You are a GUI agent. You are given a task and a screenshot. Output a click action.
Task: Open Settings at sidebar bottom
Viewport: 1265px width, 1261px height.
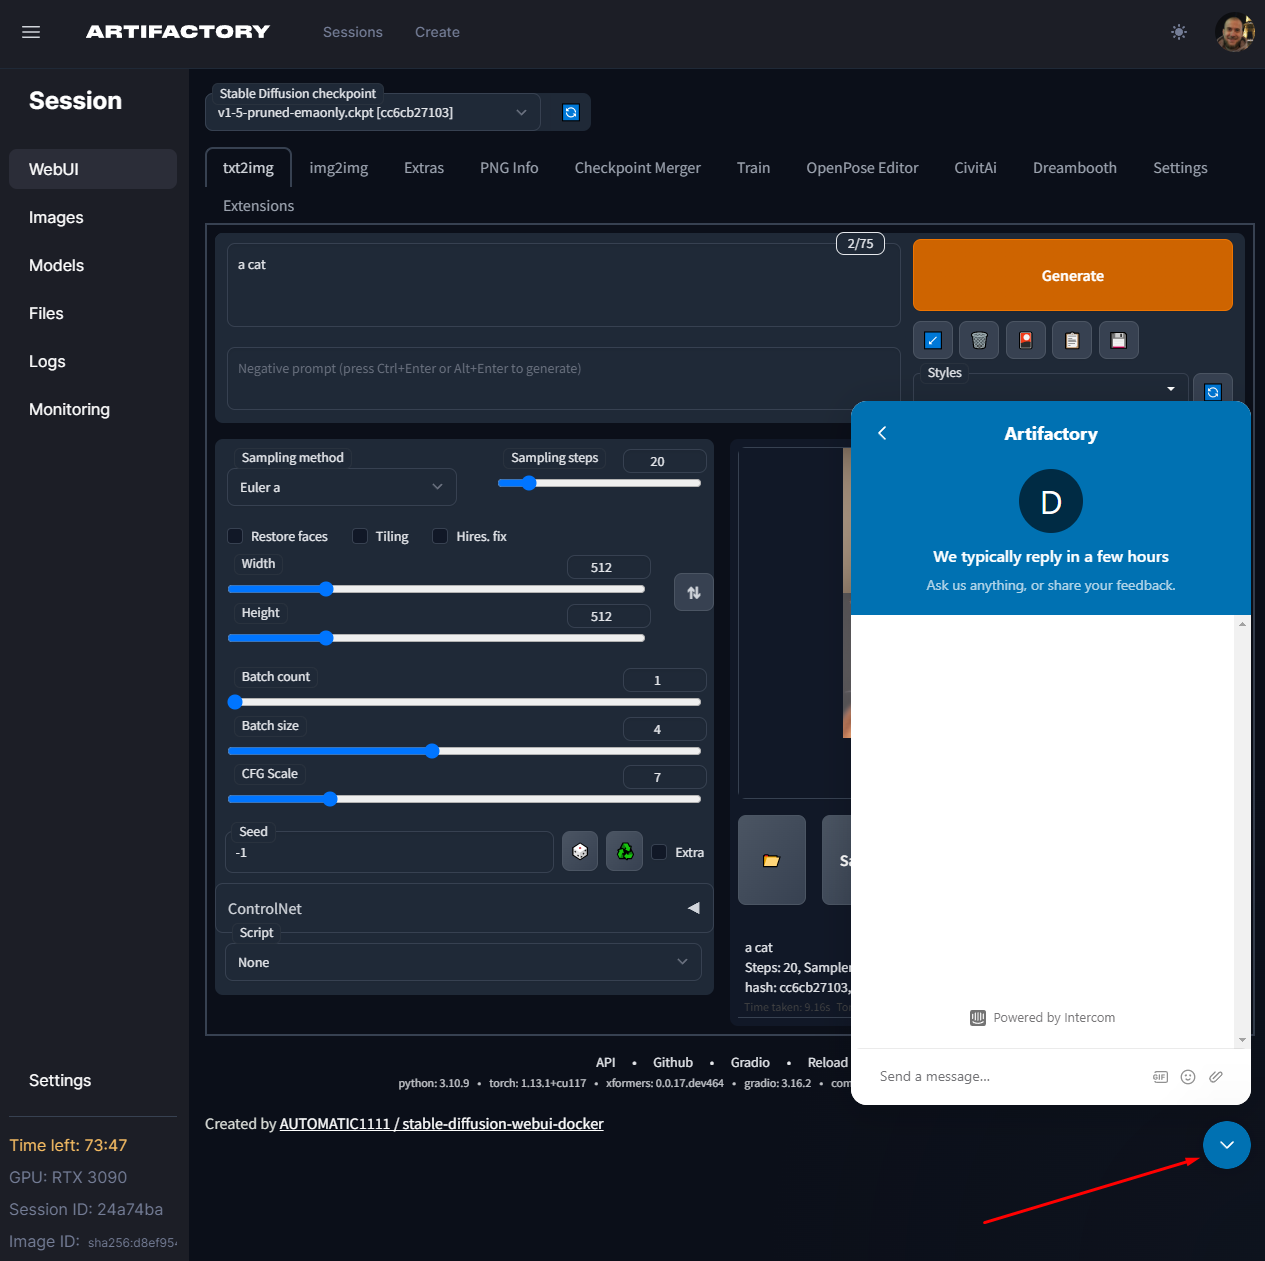[60, 1080]
